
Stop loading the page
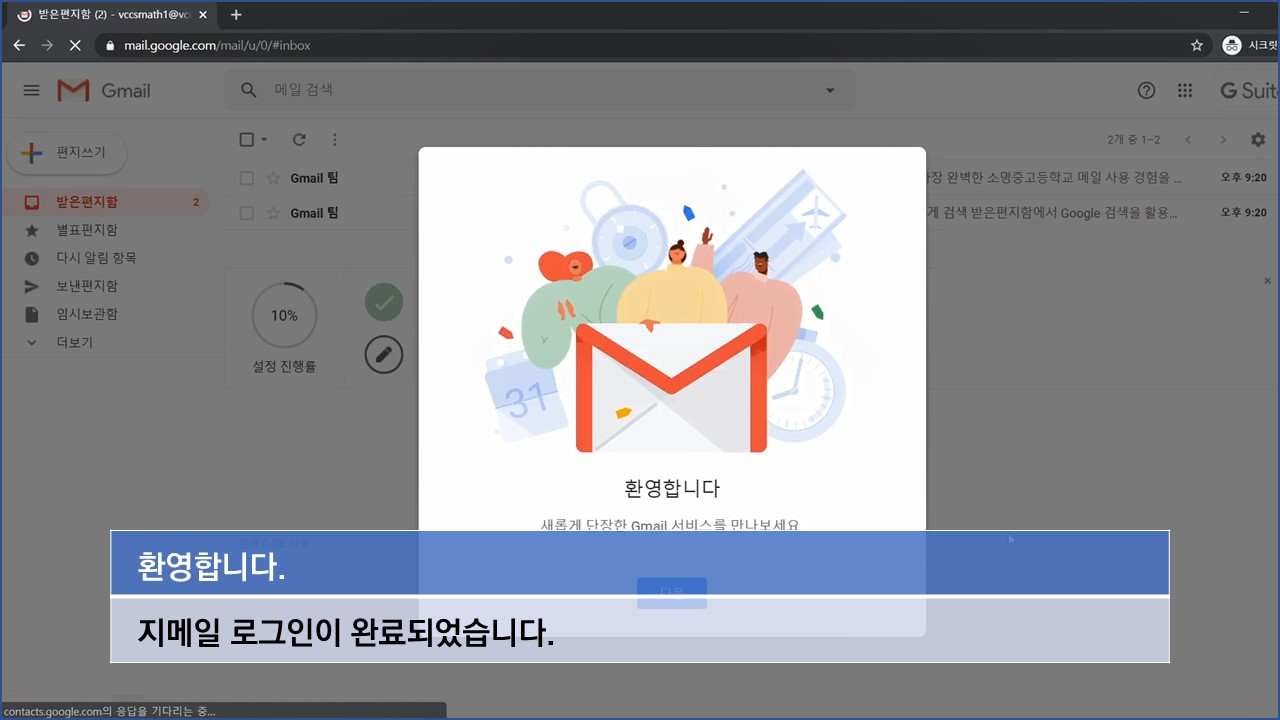76,45
